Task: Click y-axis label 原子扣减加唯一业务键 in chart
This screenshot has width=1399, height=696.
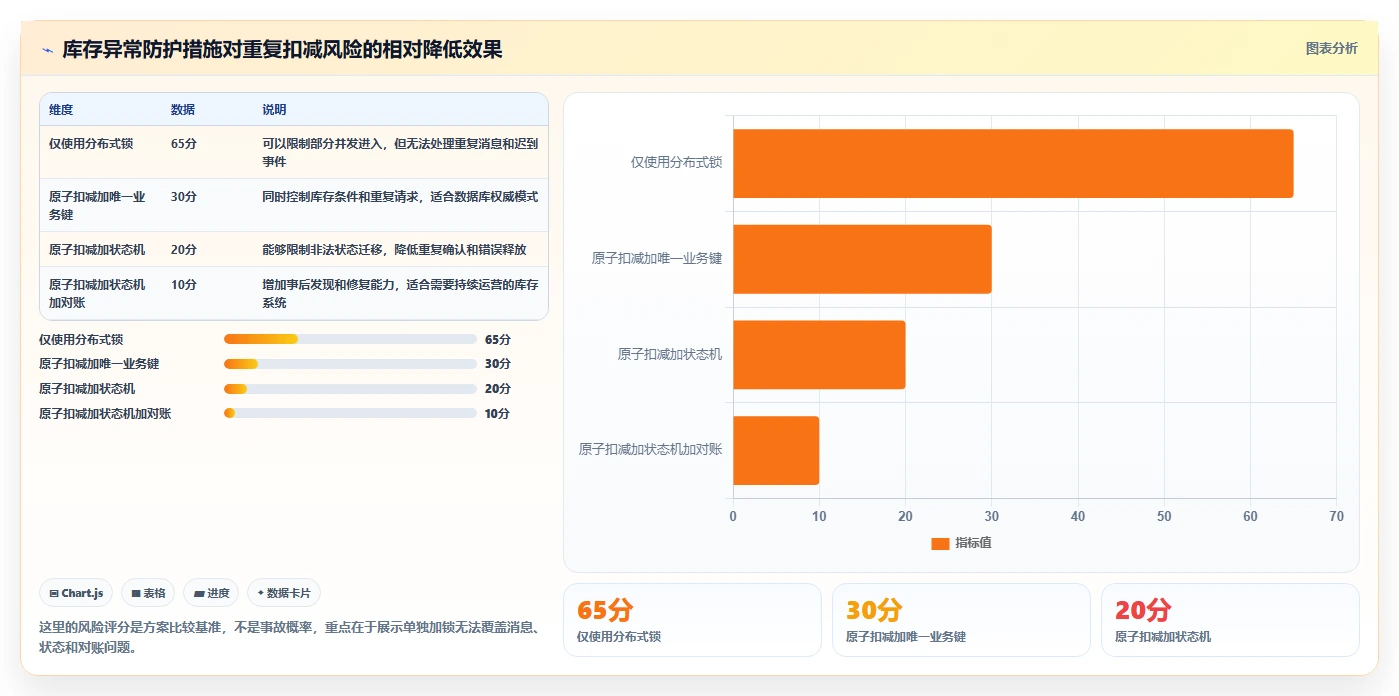Action: pos(657,258)
